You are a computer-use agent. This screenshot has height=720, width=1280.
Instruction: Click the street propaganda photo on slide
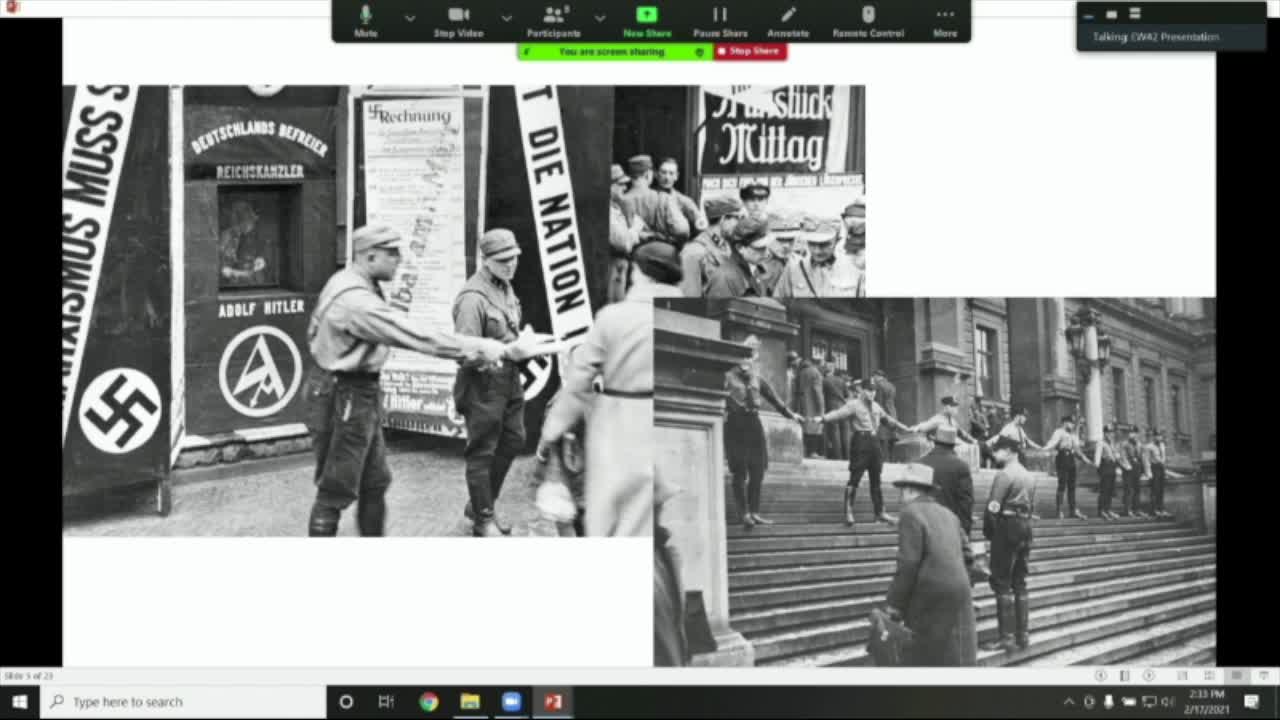pos(464,311)
